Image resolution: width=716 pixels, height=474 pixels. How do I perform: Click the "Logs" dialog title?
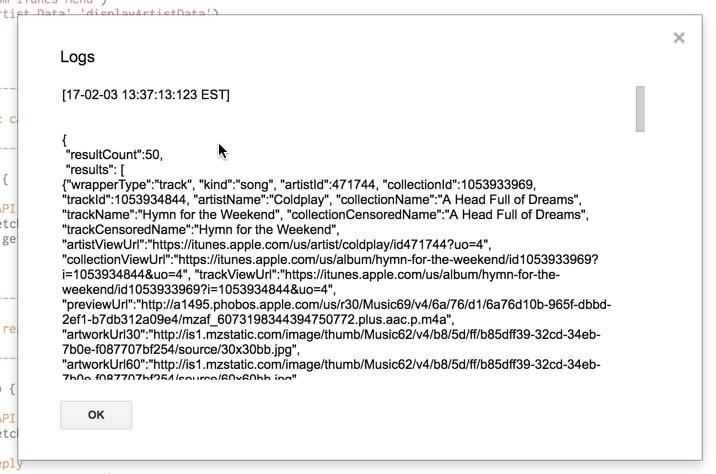point(77,57)
